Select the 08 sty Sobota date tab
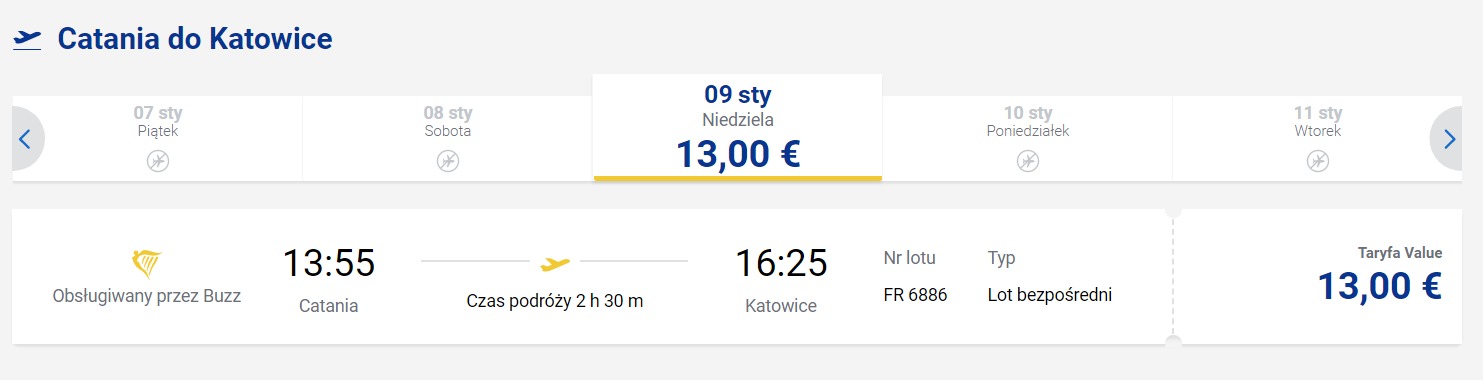 point(448,139)
